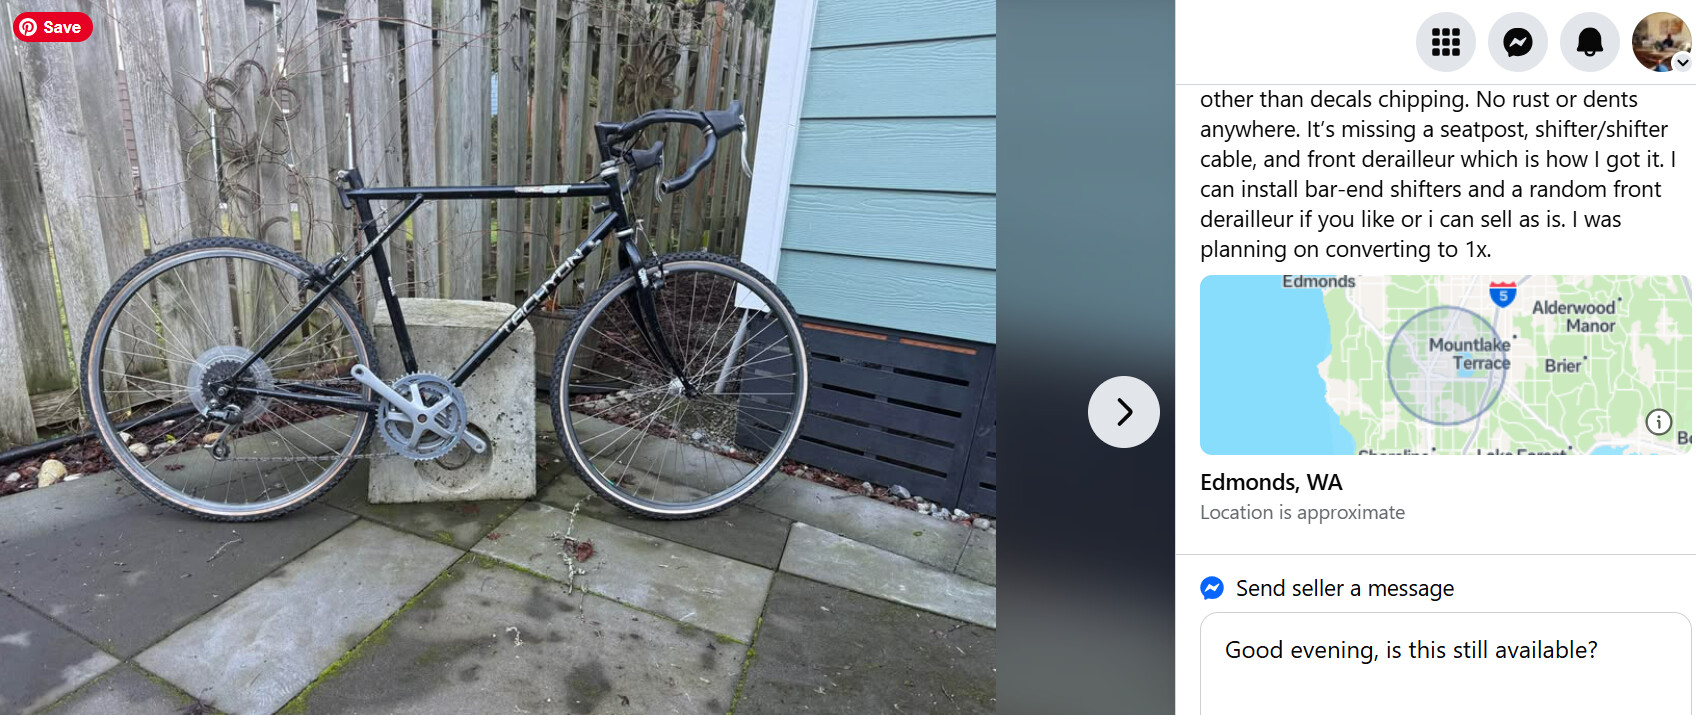Click the listing description text
The height and width of the screenshot is (715, 1696).
pos(1438,174)
